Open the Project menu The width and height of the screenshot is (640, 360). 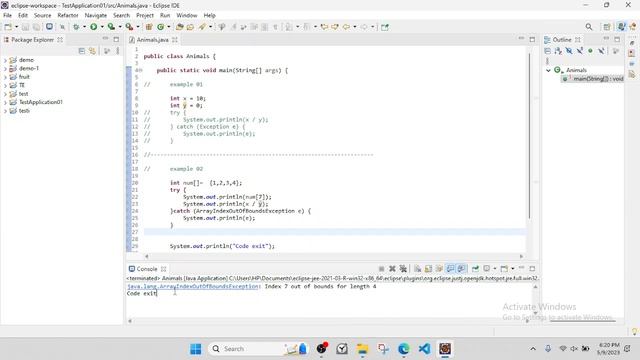[145, 15]
